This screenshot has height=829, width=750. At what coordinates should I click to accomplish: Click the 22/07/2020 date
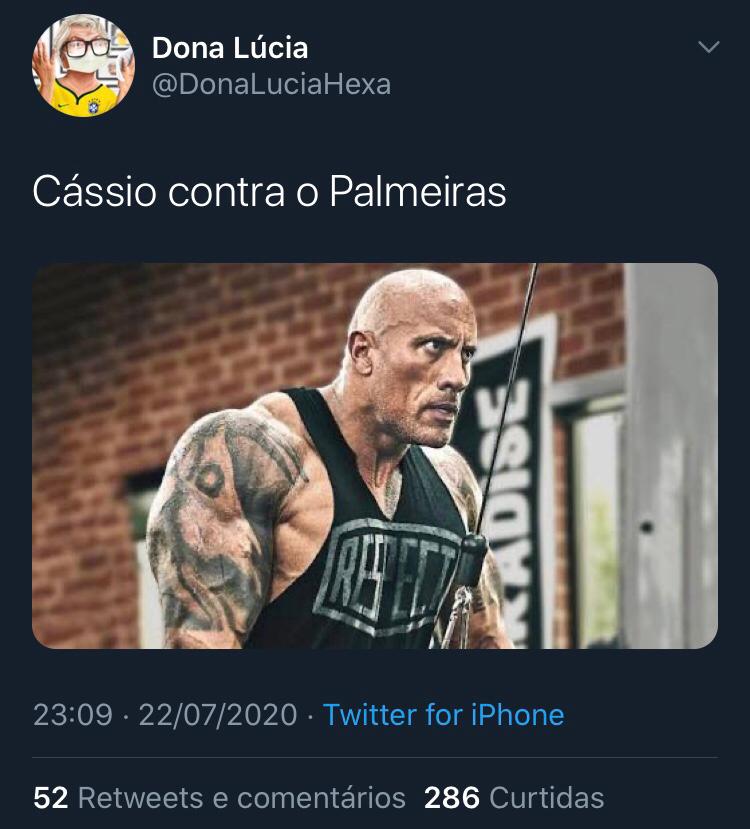[x=218, y=715]
